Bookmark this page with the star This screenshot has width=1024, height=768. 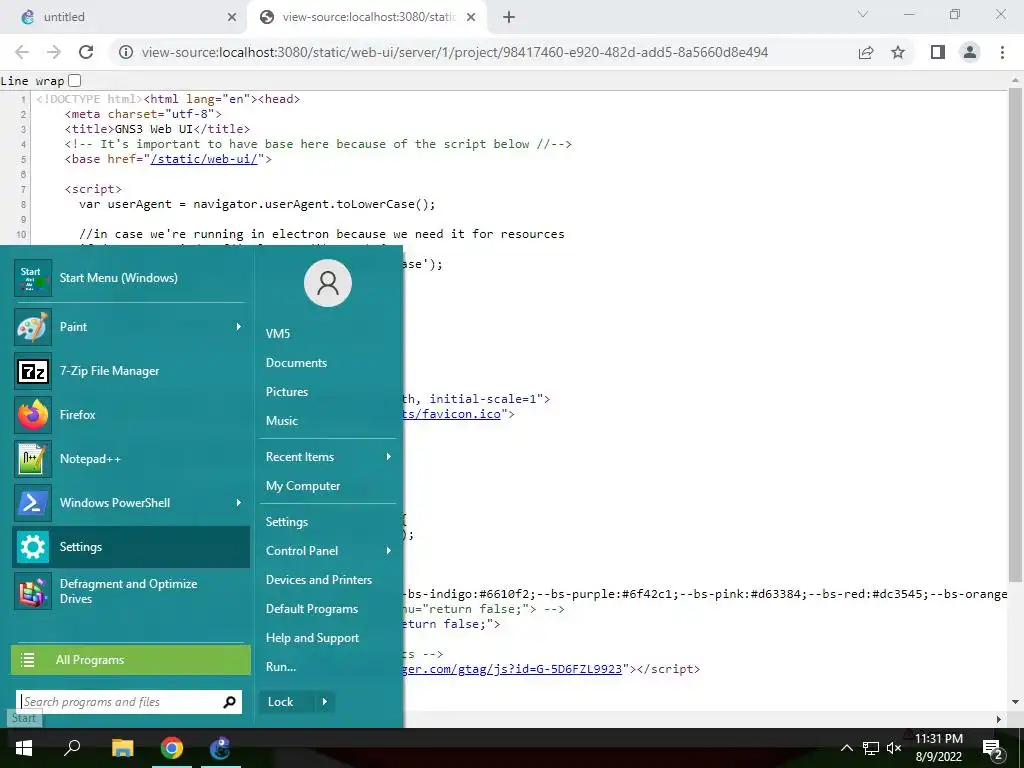(x=898, y=52)
